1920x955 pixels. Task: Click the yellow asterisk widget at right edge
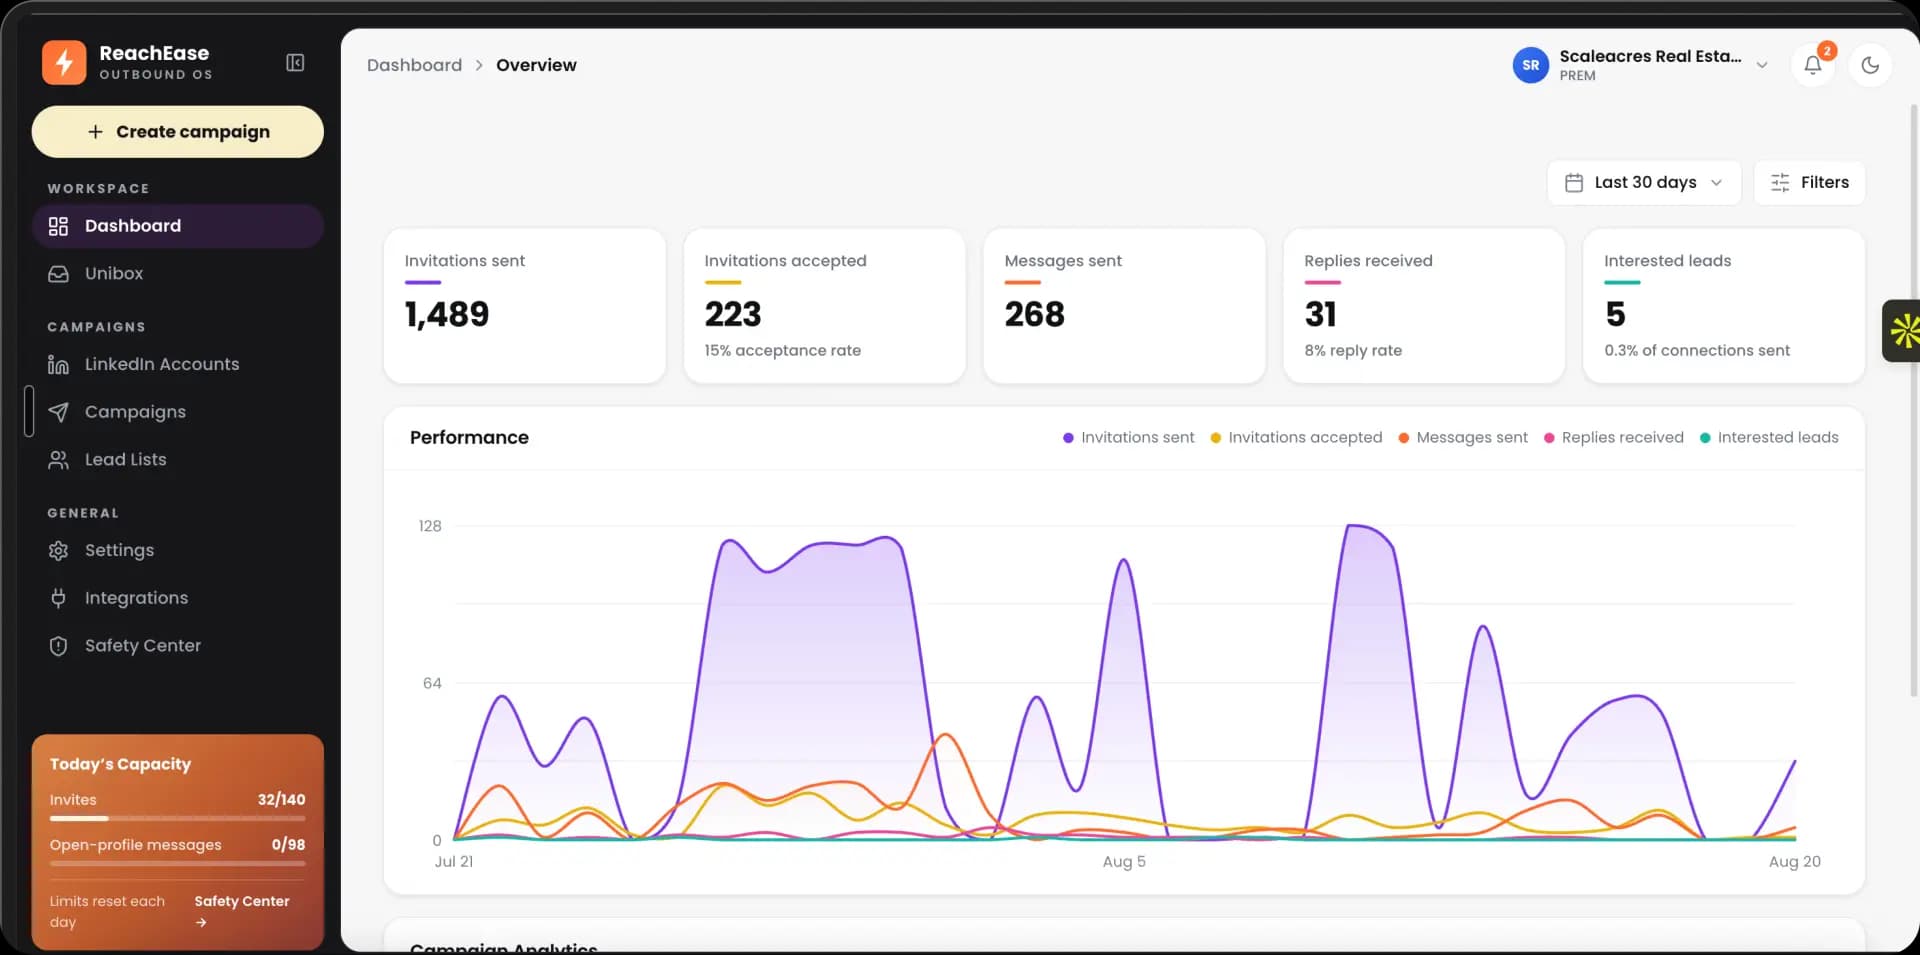pos(1903,331)
